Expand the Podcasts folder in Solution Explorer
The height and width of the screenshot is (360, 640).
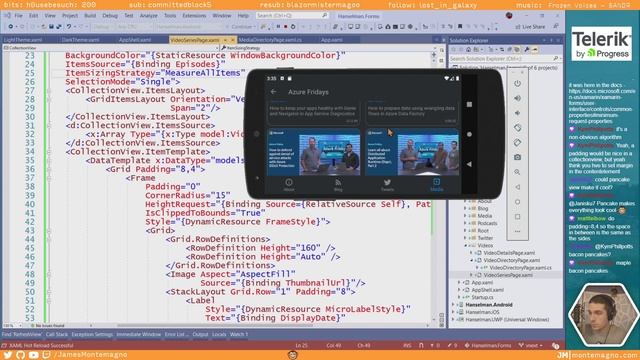tap(465, 223)
